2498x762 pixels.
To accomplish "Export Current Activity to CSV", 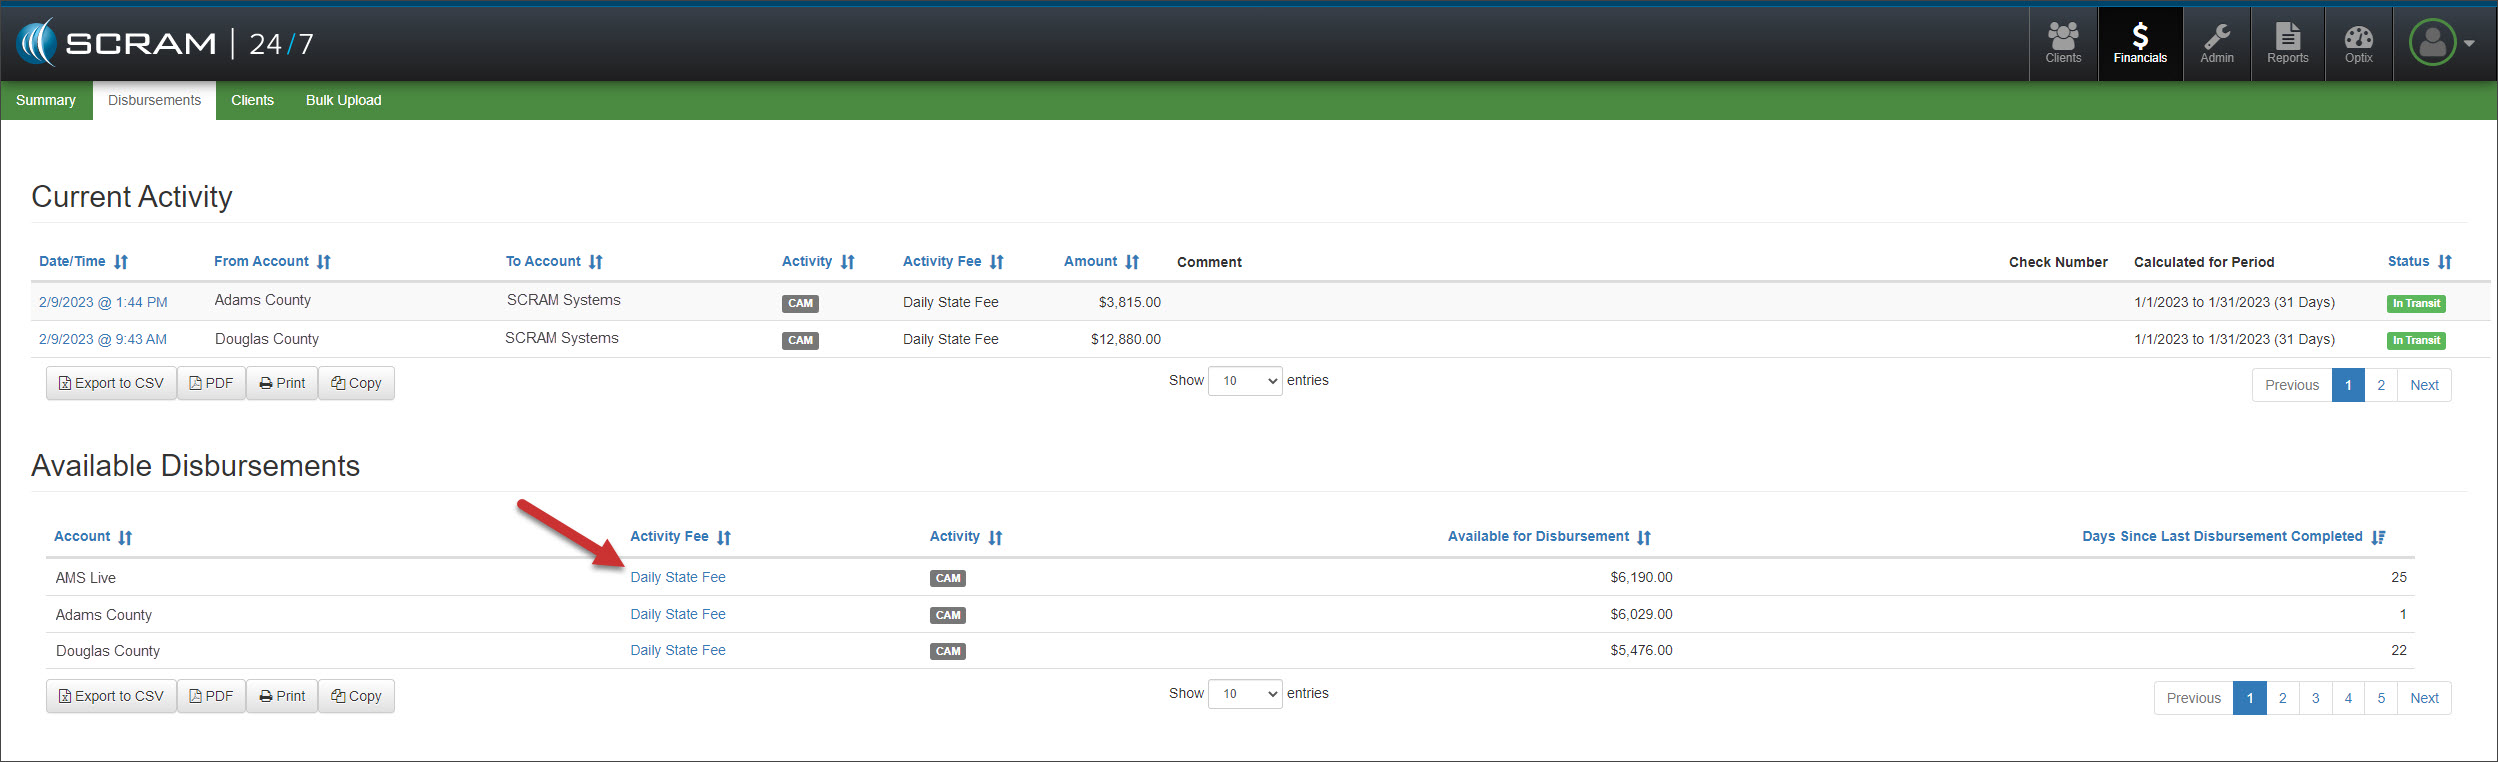I will pos(111,383).
